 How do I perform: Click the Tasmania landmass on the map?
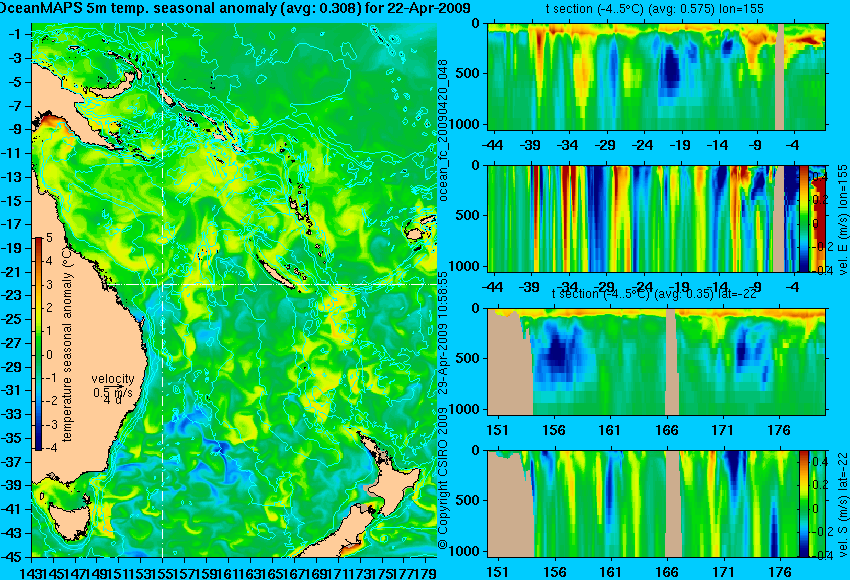pyautogui.click(x=70, y=520)
